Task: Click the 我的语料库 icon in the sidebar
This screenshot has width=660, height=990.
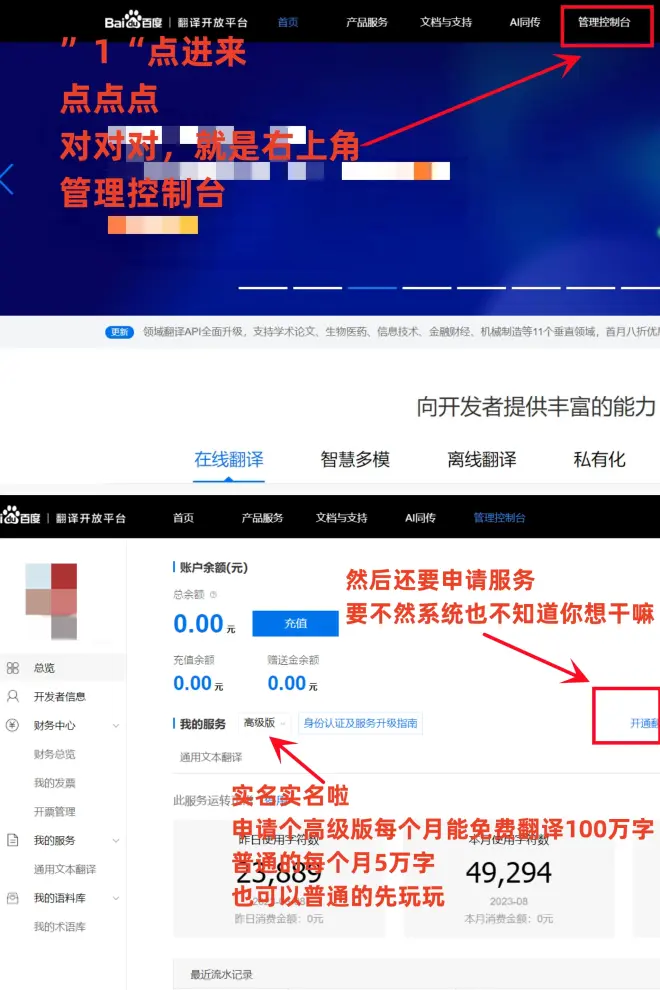Action: [x=13, y=898]
